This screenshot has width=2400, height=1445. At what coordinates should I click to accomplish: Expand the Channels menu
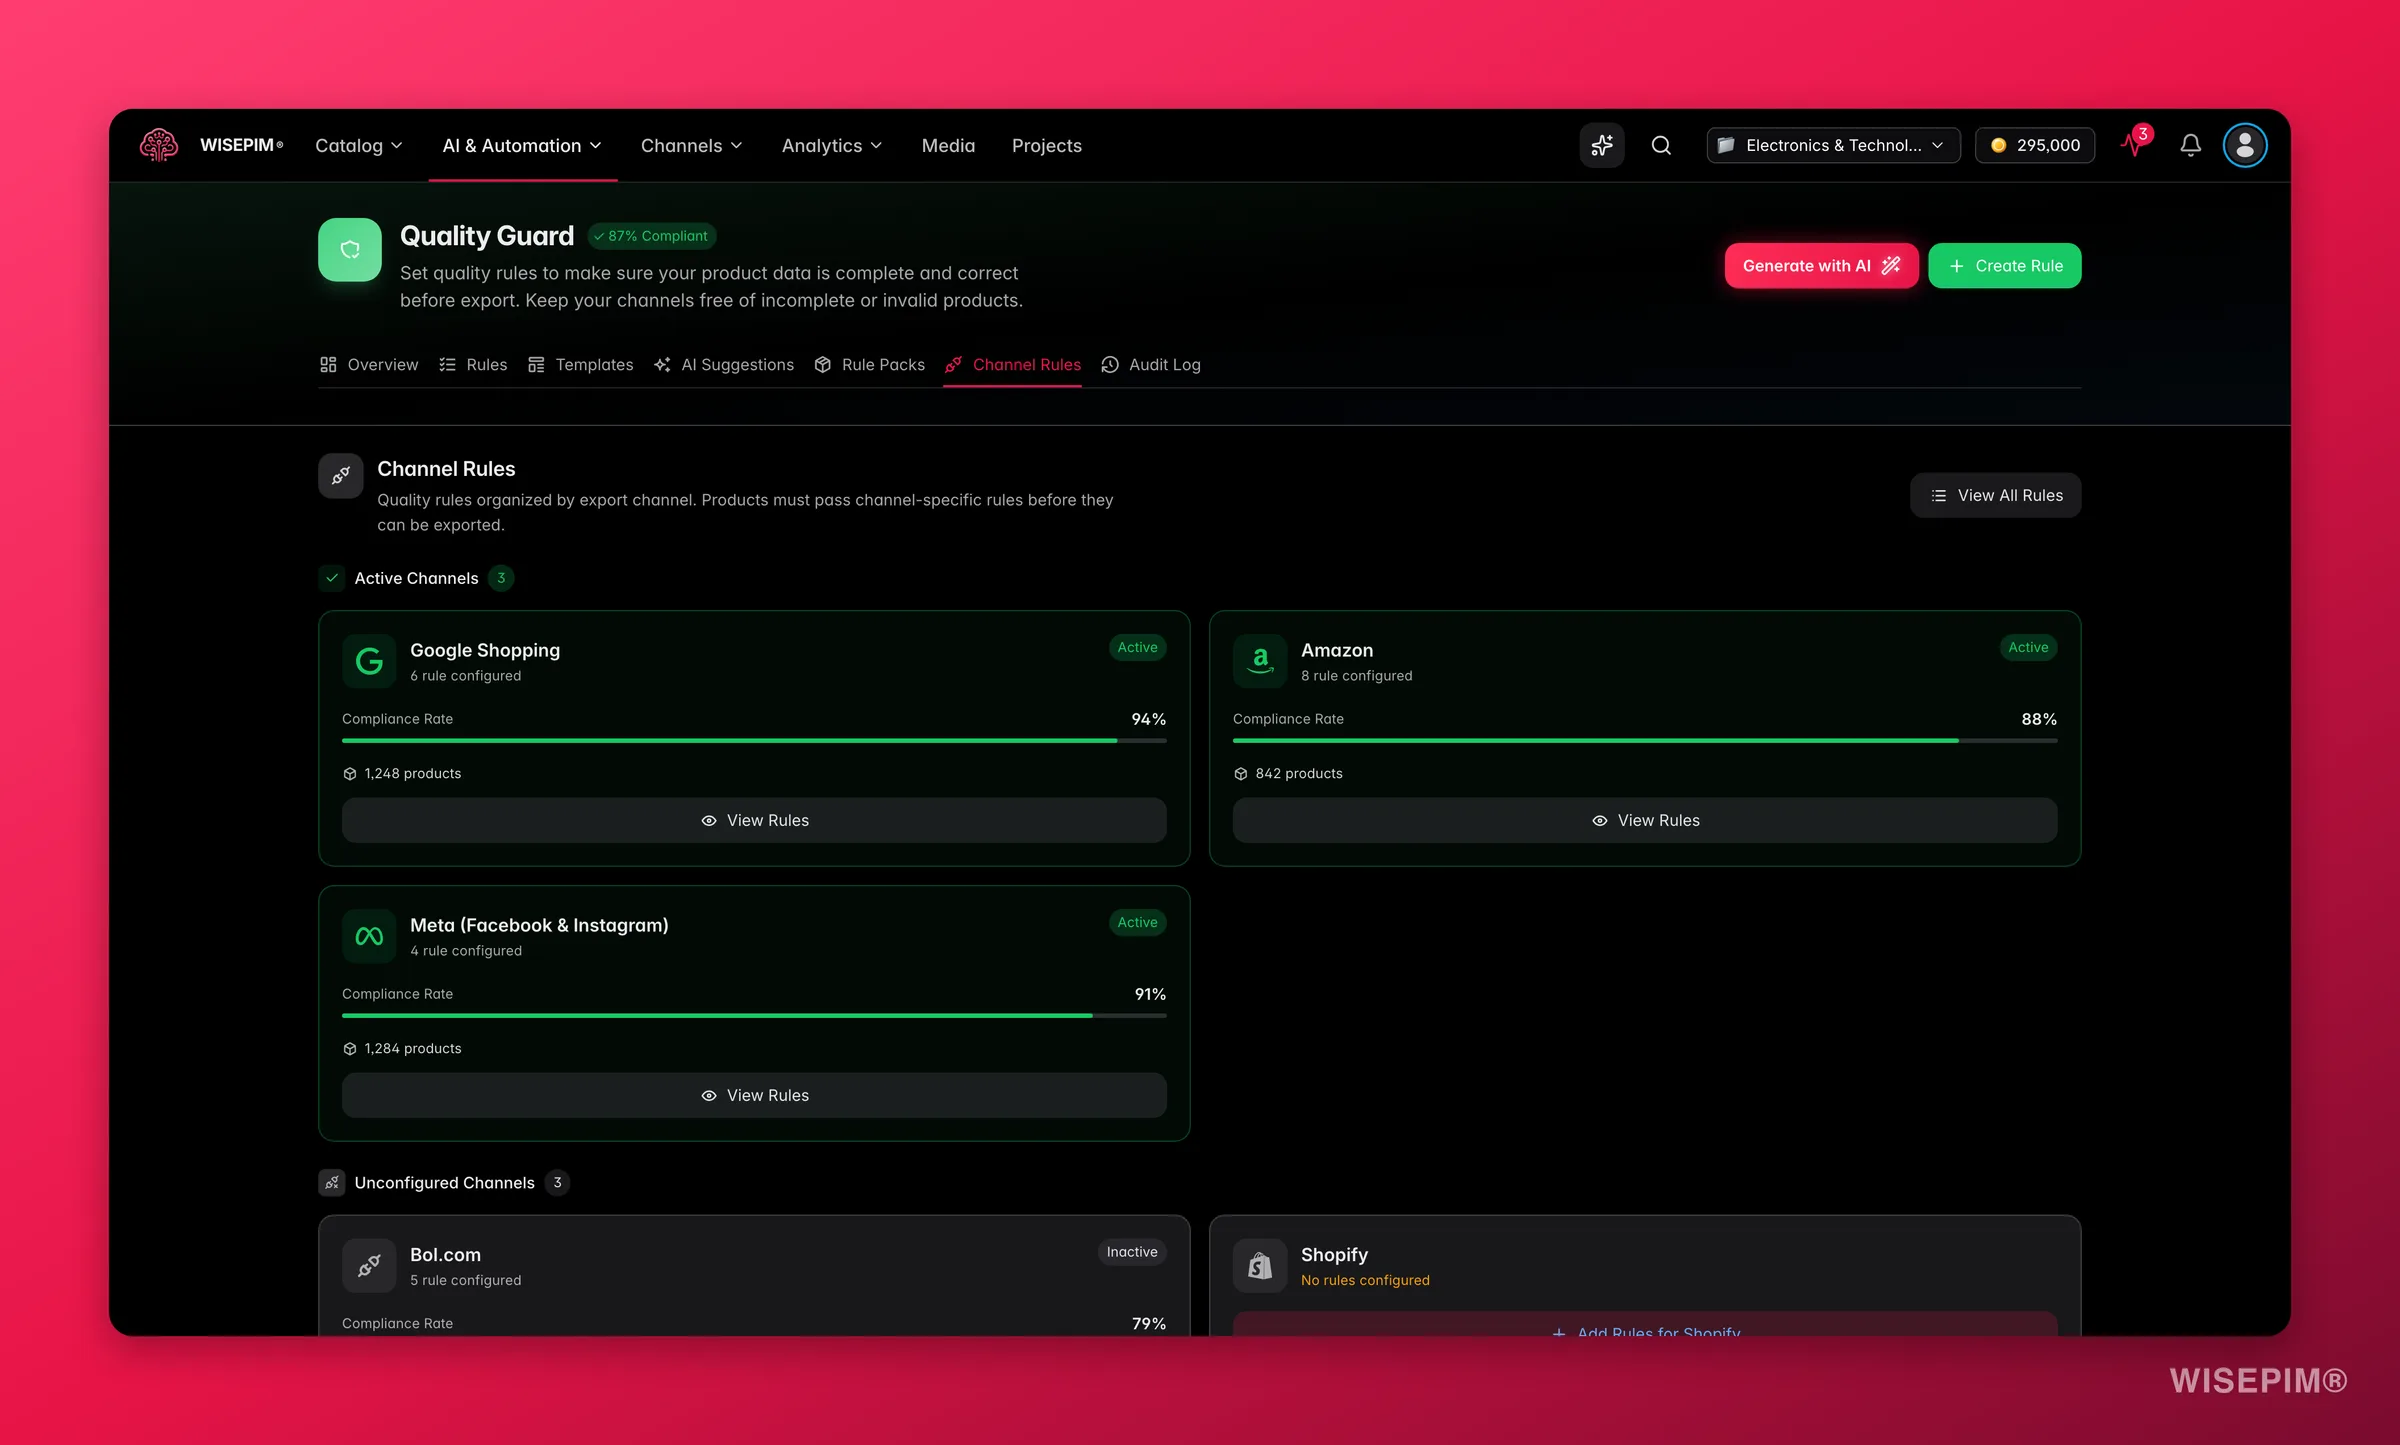(691, 146)
